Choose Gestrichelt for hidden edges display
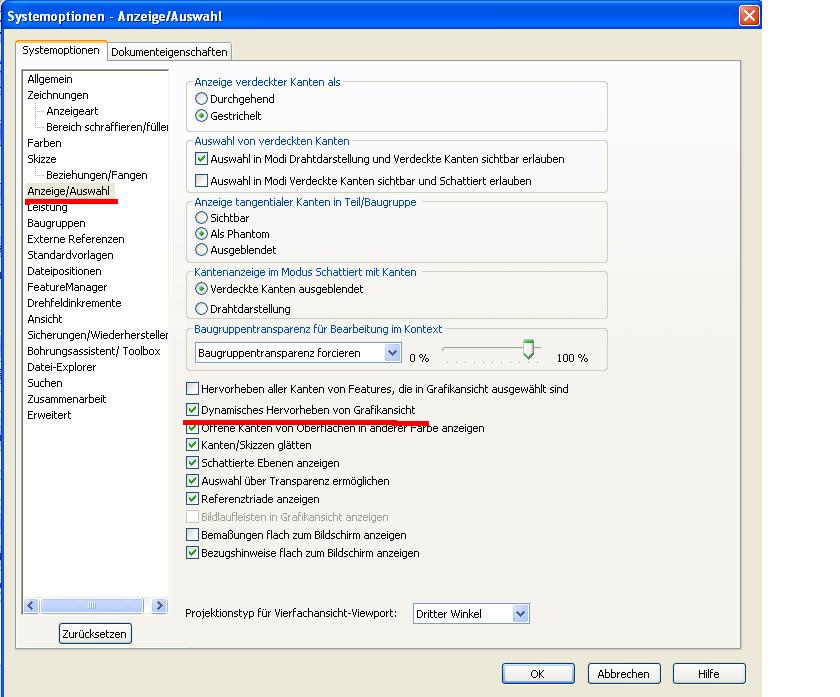The image size is (840, 697). (201, 116)
